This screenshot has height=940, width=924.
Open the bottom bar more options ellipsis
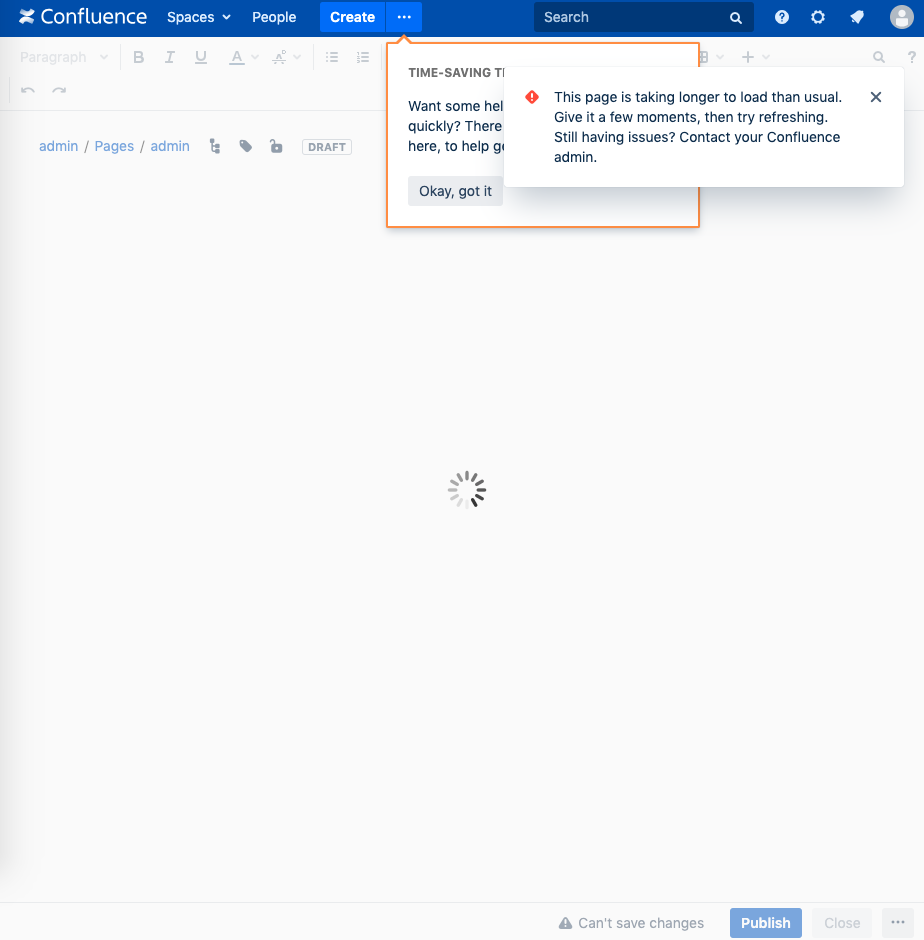[x=898, y=923]
